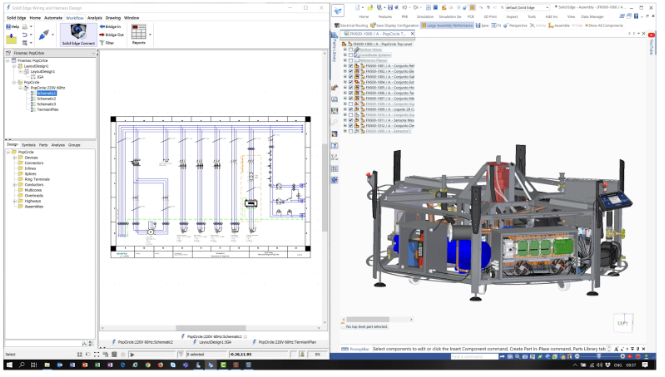This screenshot has height=377, width=665.
Task: Expand the FNS00-1007 assembly node
Action: 345,98
